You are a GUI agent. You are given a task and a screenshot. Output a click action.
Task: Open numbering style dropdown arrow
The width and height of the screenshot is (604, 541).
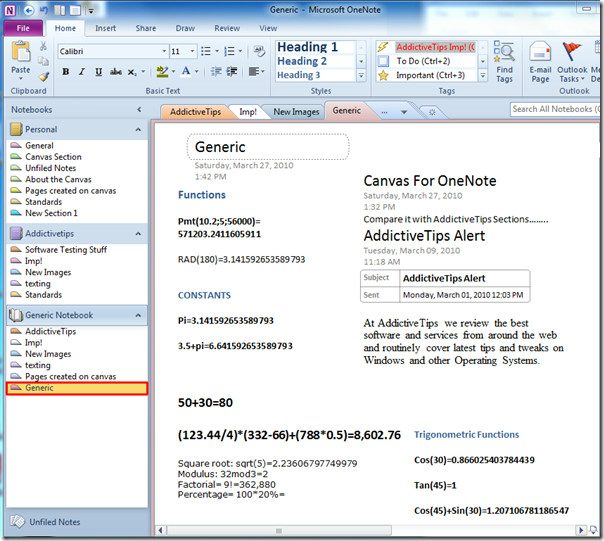coord(240,51)
